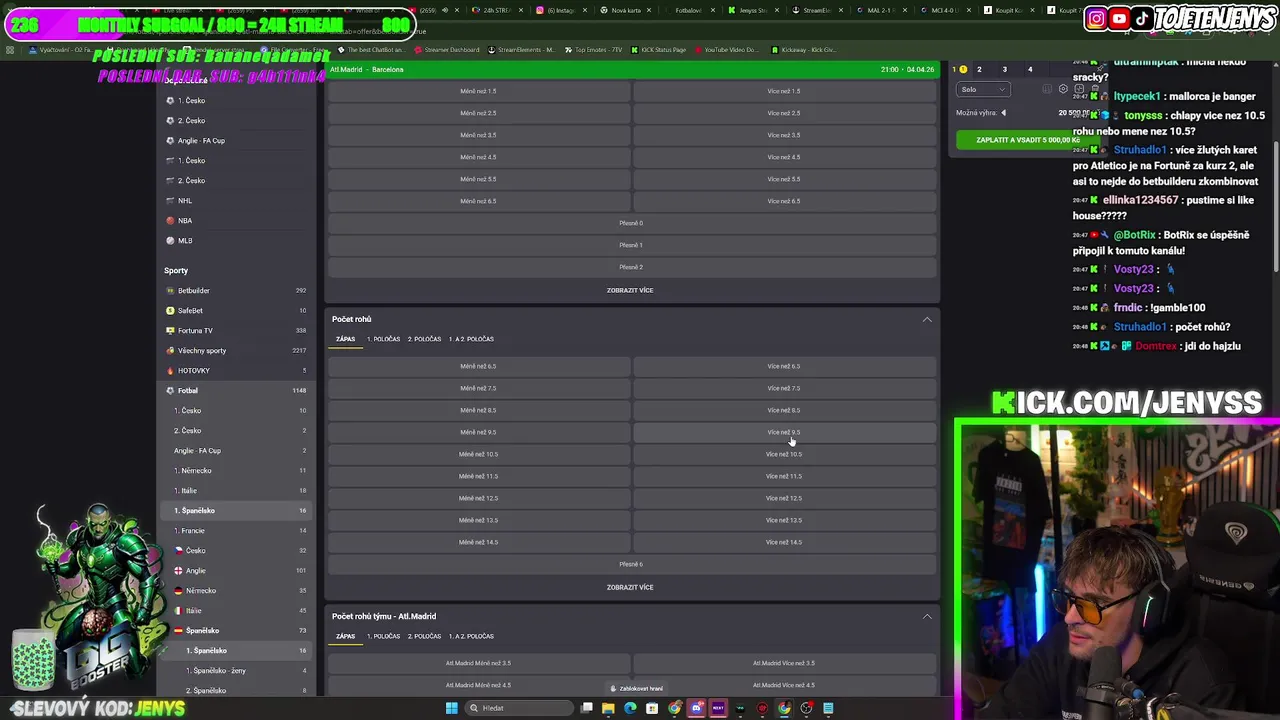
Task: Pick Více než 14.5 corners odds
Action: [784, 542]
